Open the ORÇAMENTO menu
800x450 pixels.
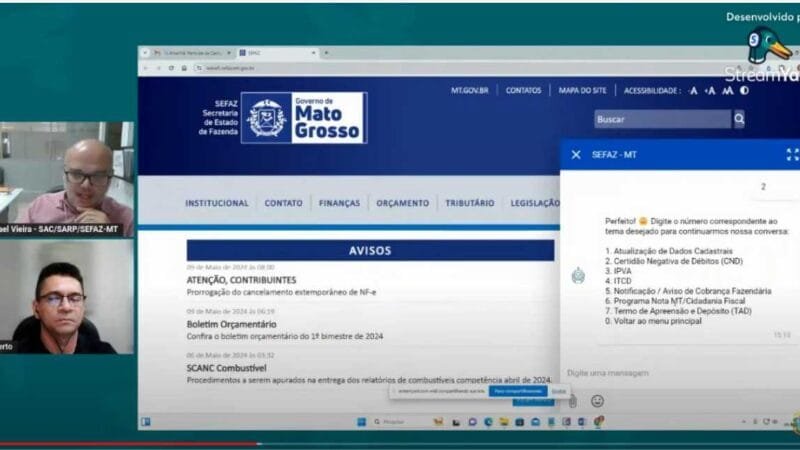403,203
